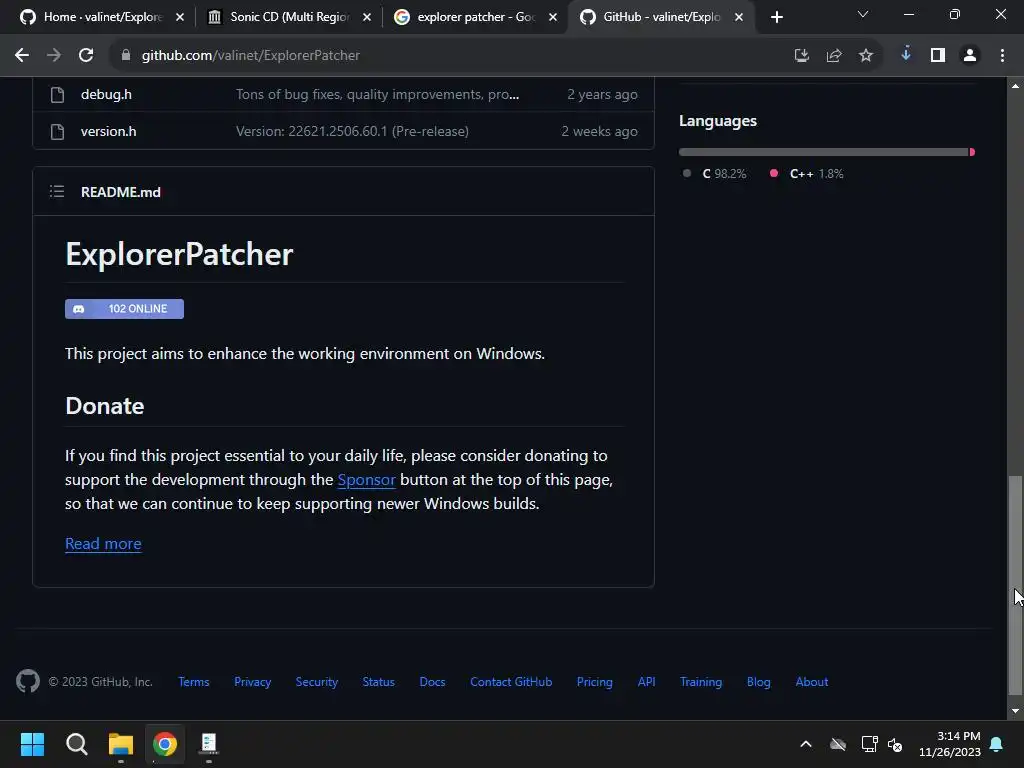
Task: Click the Read more link
Action: click(103, 543)
